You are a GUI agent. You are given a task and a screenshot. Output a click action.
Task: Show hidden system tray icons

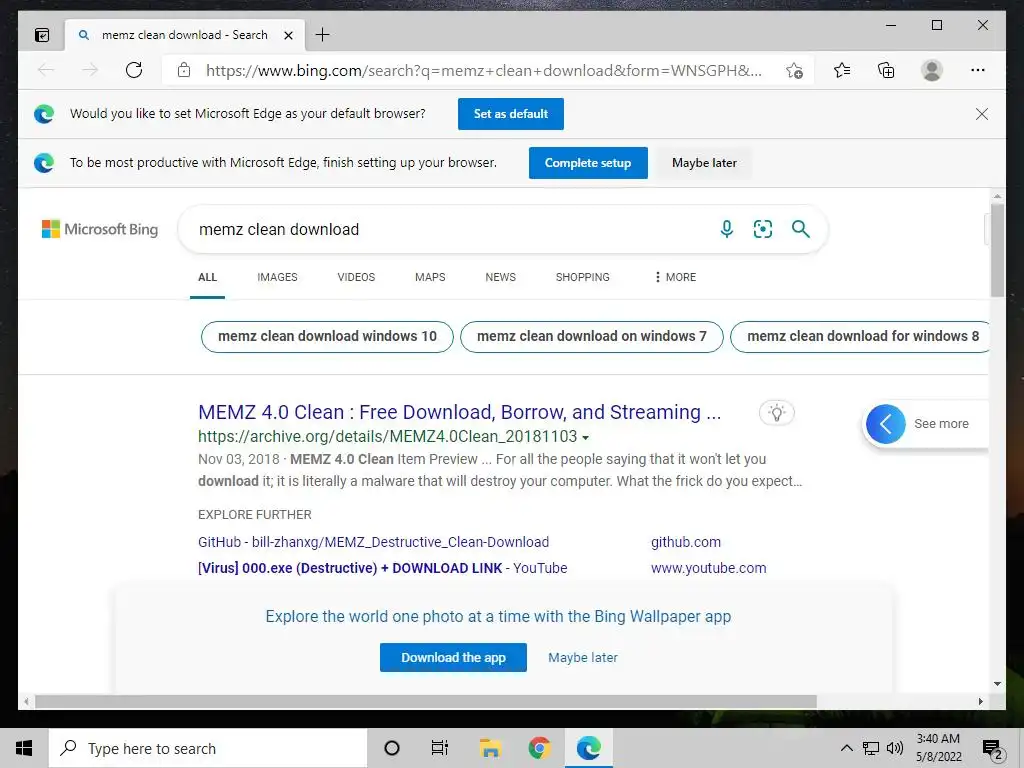tap(846, 748)
